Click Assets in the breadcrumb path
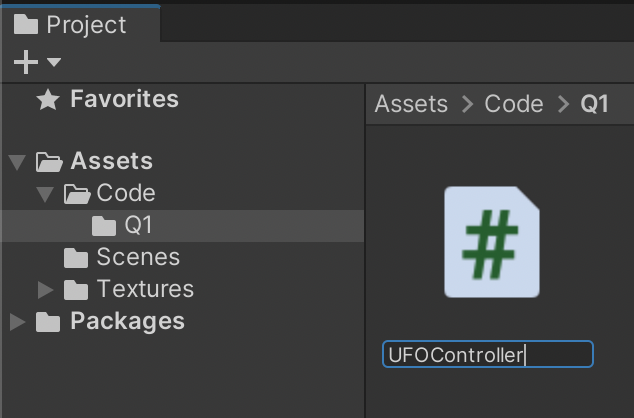Viewport: 634px width, 418px height. tap(411, 104)
